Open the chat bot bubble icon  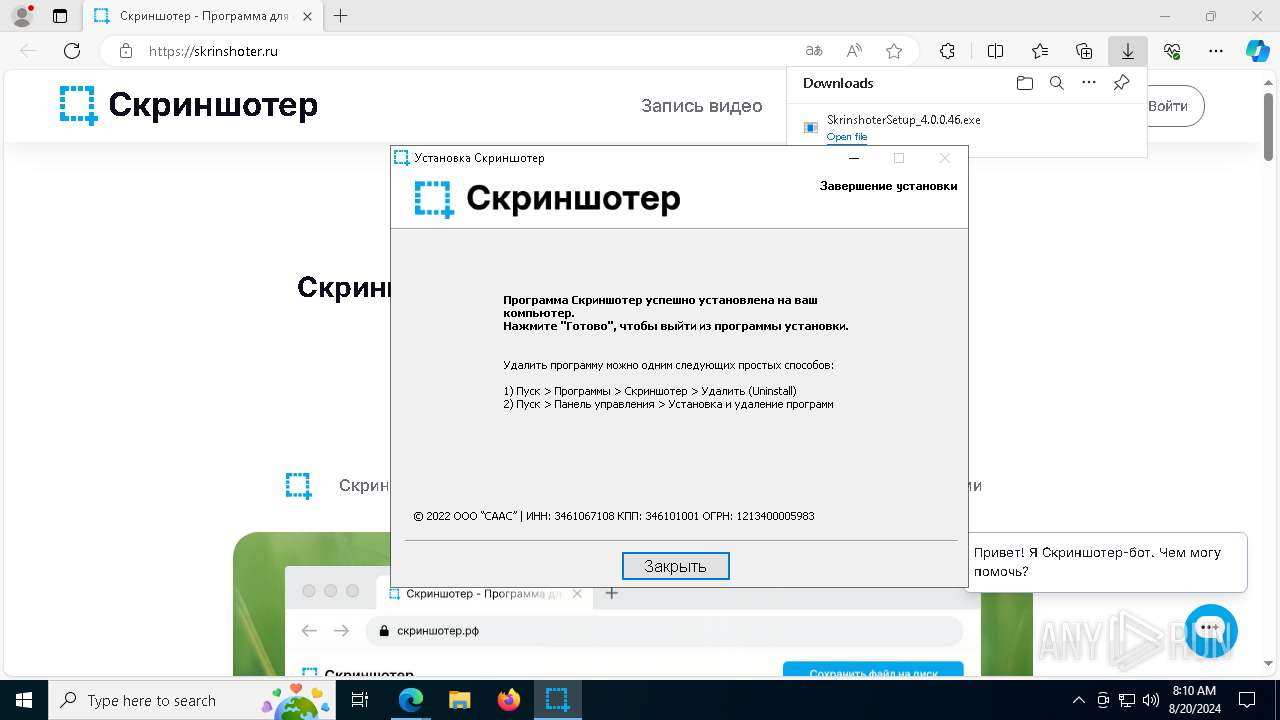[1211, 630]
